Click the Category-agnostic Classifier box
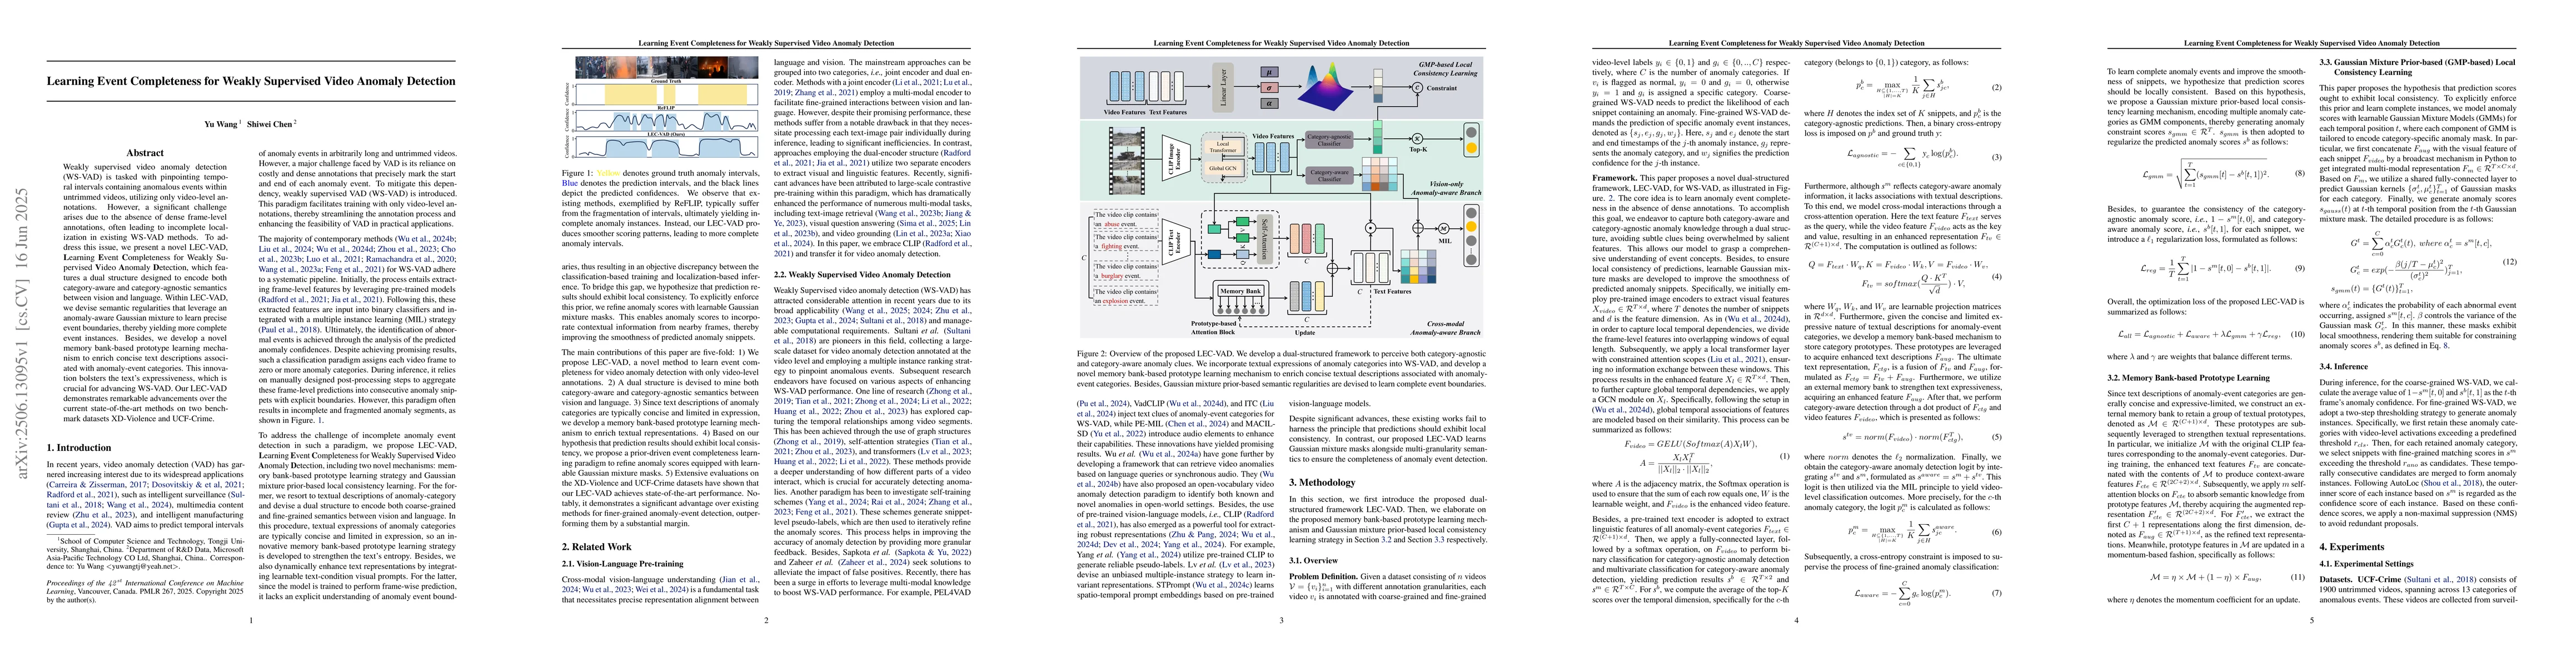Screen dimensions: 2576x667 [x=1328, y=141]
